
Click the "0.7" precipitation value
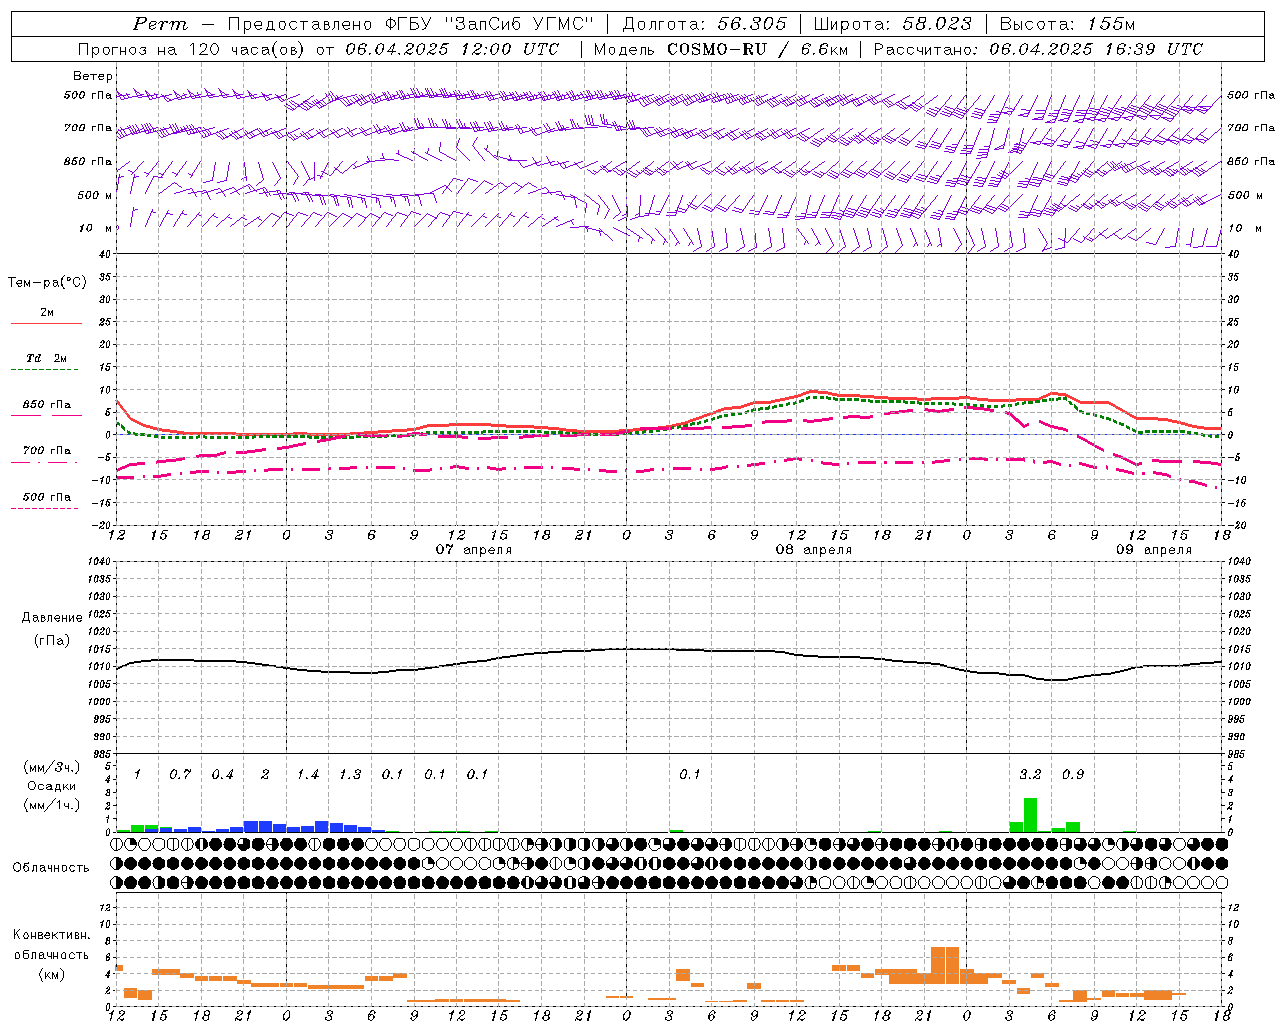click(180, 774)
